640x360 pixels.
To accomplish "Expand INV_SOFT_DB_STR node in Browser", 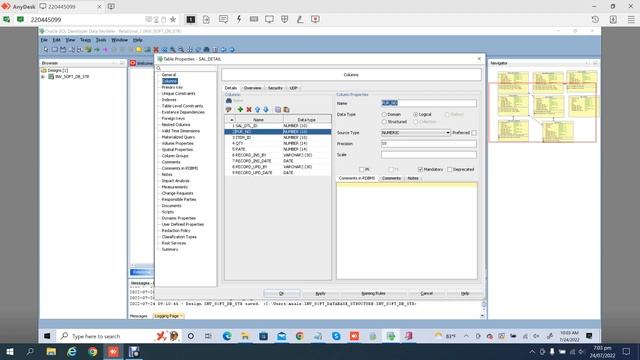I will tap(43, 77).
